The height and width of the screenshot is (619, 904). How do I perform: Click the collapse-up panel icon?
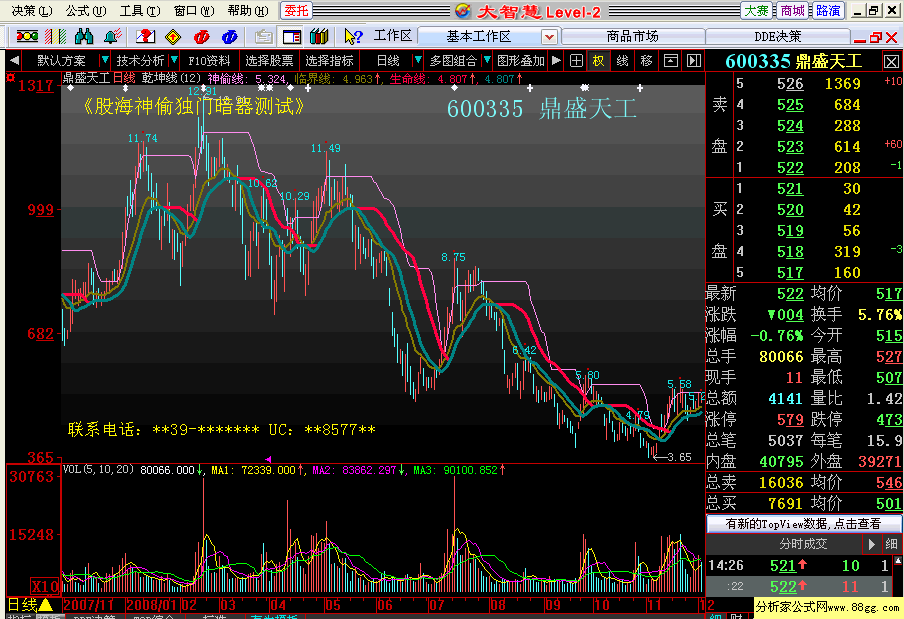671,61
